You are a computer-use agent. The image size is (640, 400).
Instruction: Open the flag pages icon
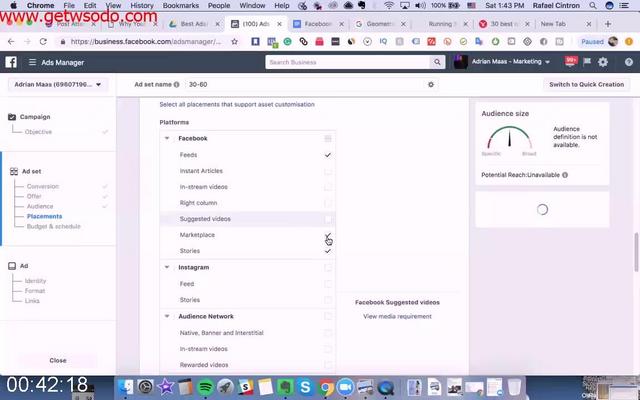pyautogui.click(x=587, y=62)
